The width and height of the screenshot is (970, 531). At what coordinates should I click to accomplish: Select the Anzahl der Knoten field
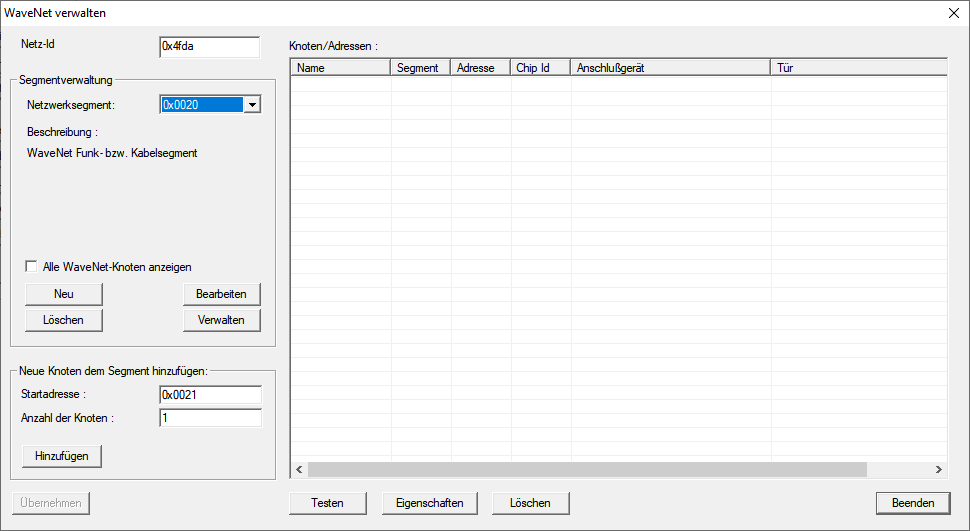210,418
